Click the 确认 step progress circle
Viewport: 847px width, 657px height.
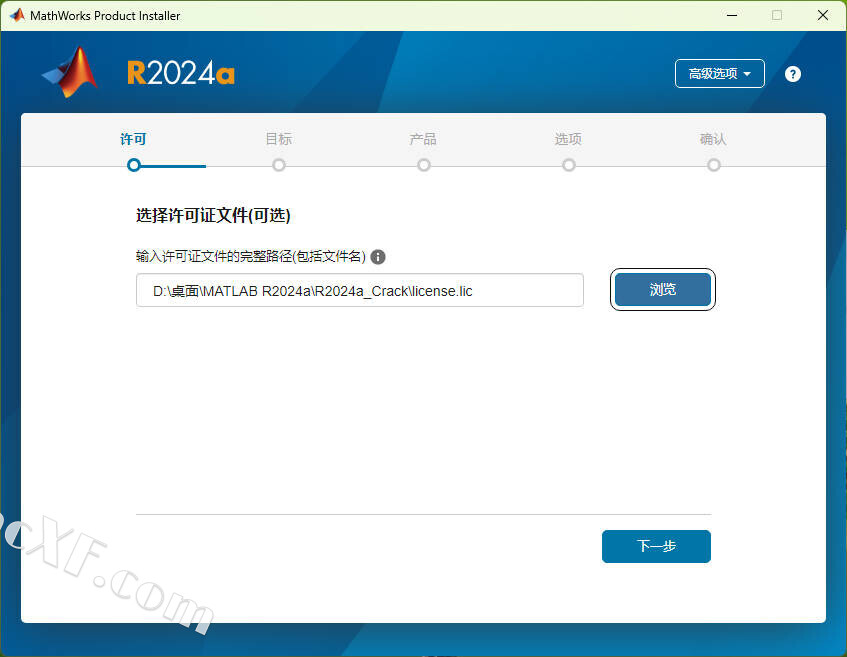(x=714, y=165)
